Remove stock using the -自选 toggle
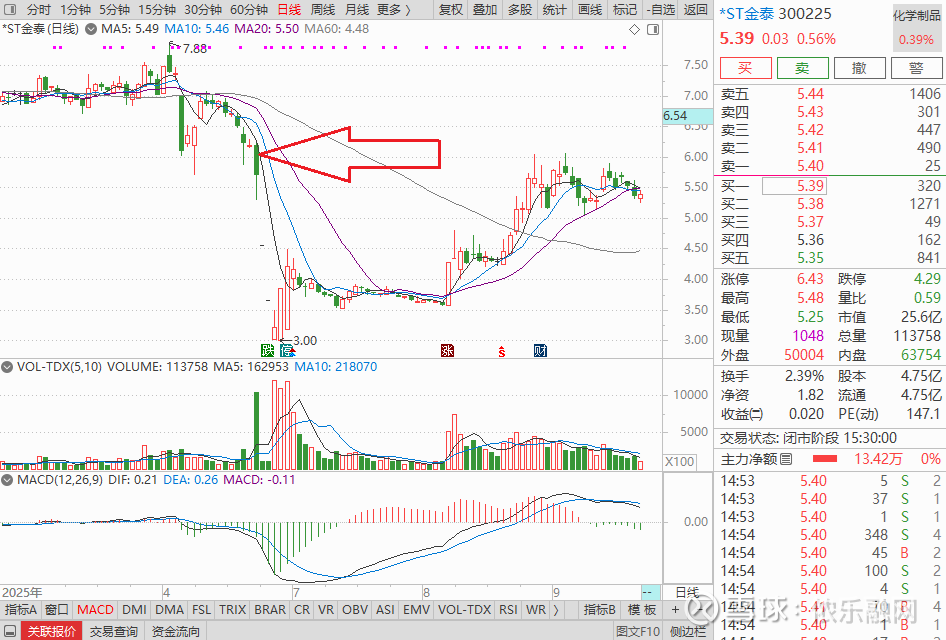 (661, 10)
